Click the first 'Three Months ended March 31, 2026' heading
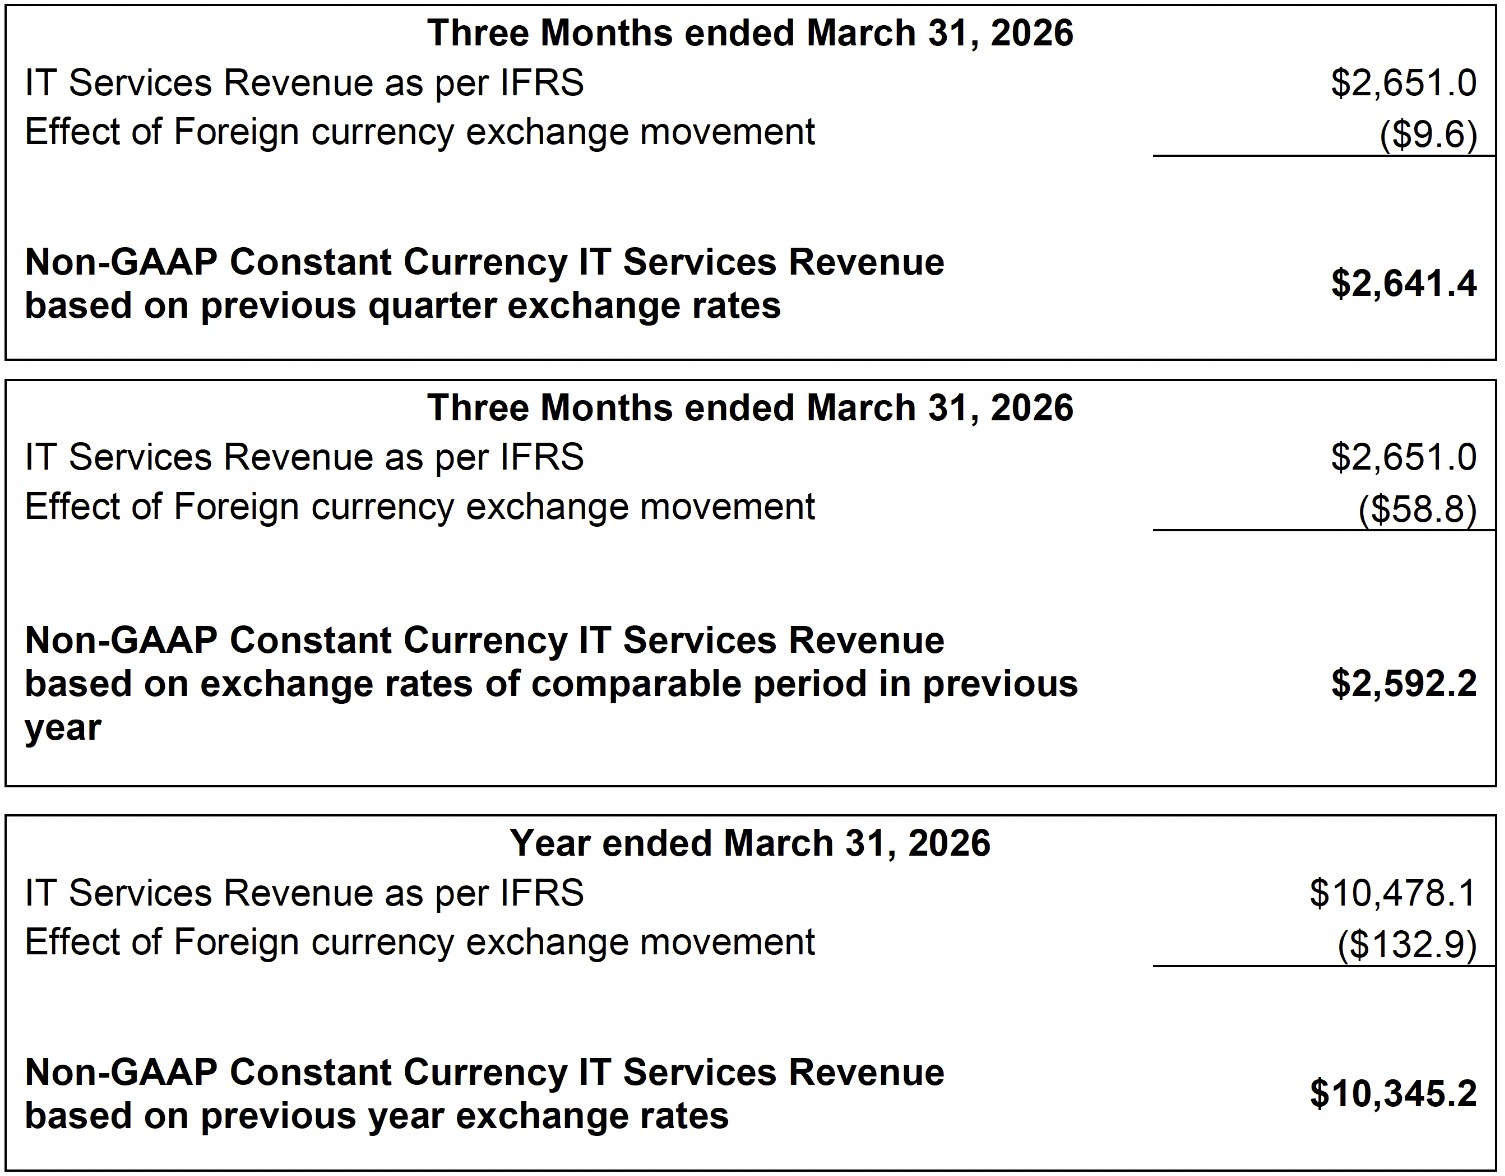This screenshot has width=1505, height=1176. [750, 33]
